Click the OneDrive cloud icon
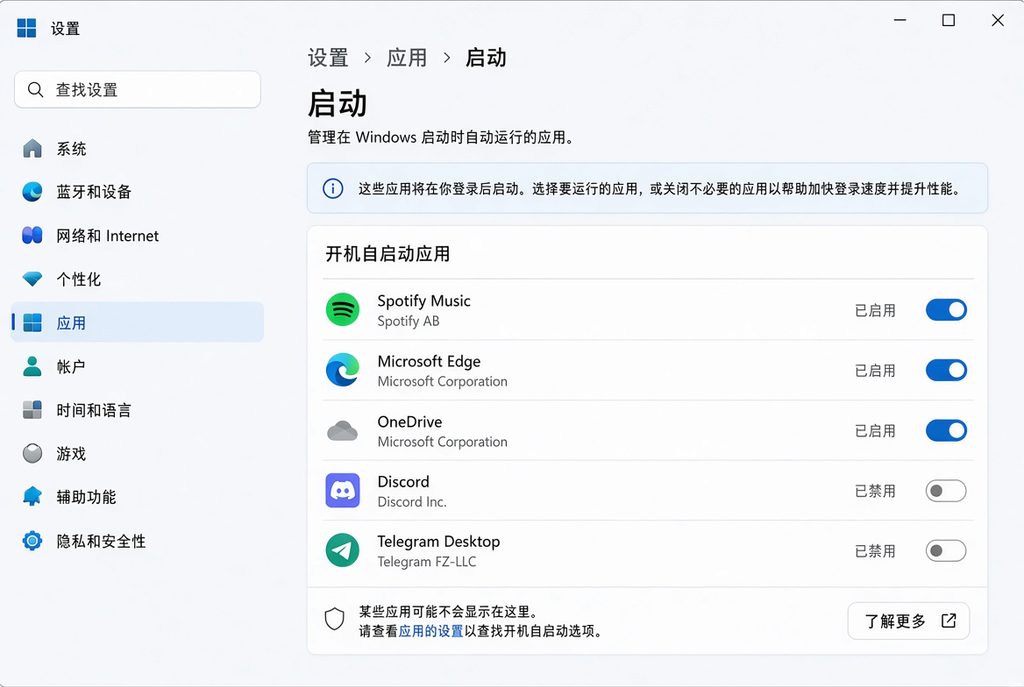The width and height of the screenshot is (1024, 687). [x=342, y=431]
